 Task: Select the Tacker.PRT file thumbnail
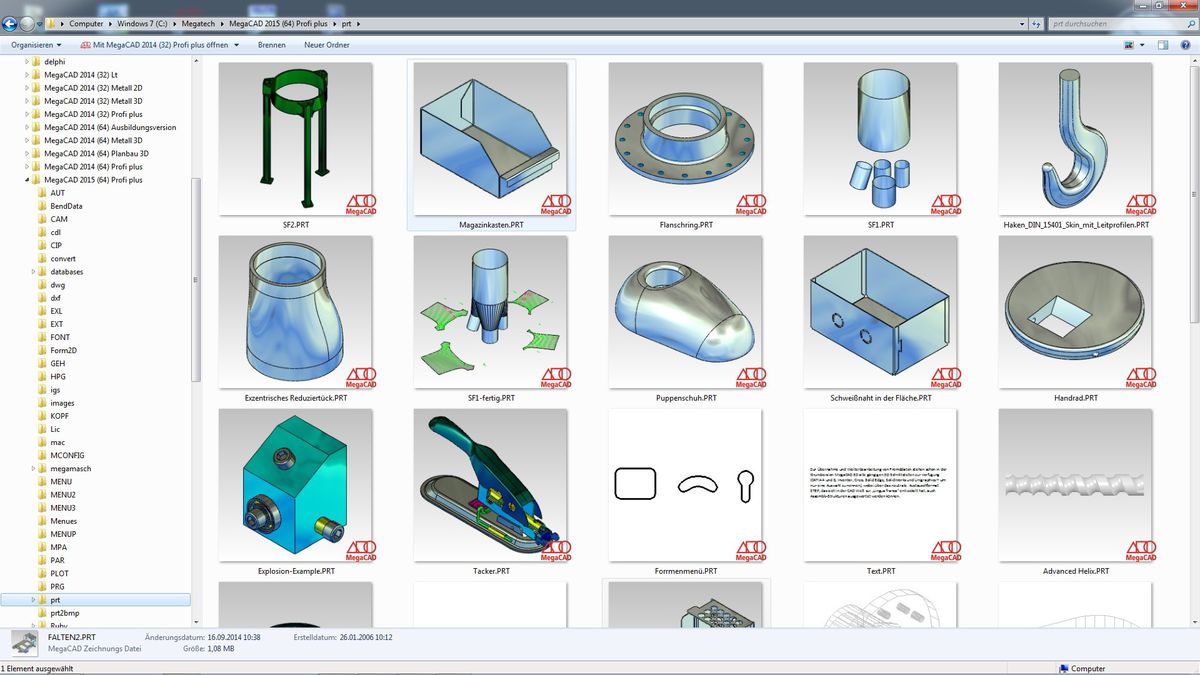pyautogui.click(x=490, y=485)
